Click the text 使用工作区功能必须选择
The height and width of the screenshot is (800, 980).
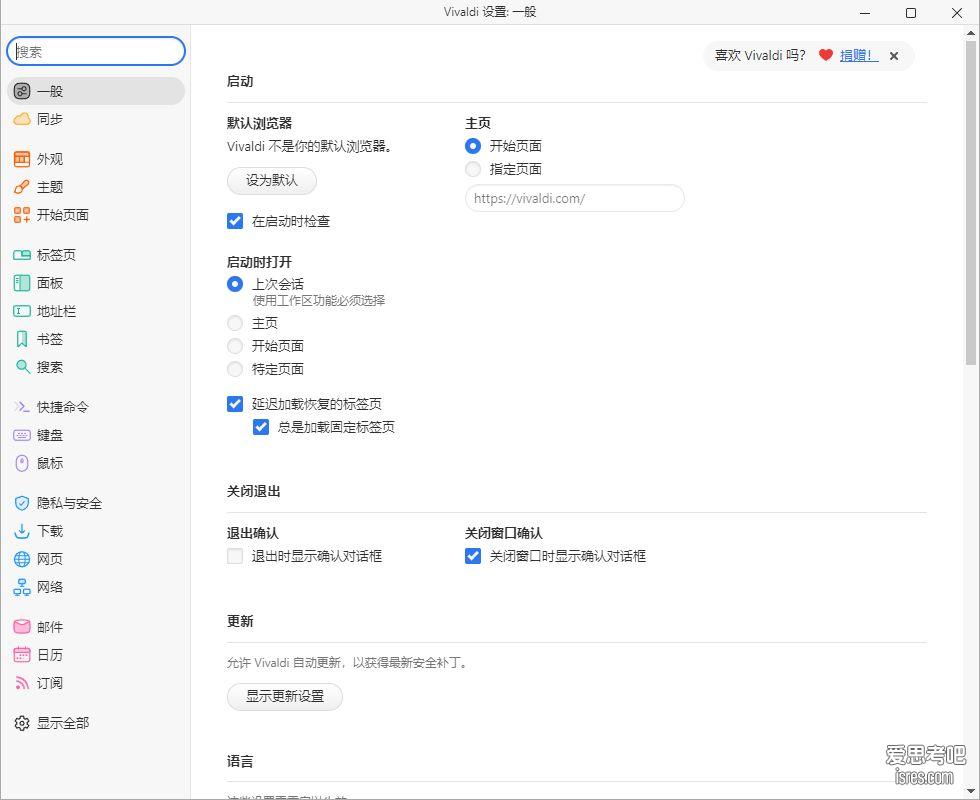[x=319, y=301]
